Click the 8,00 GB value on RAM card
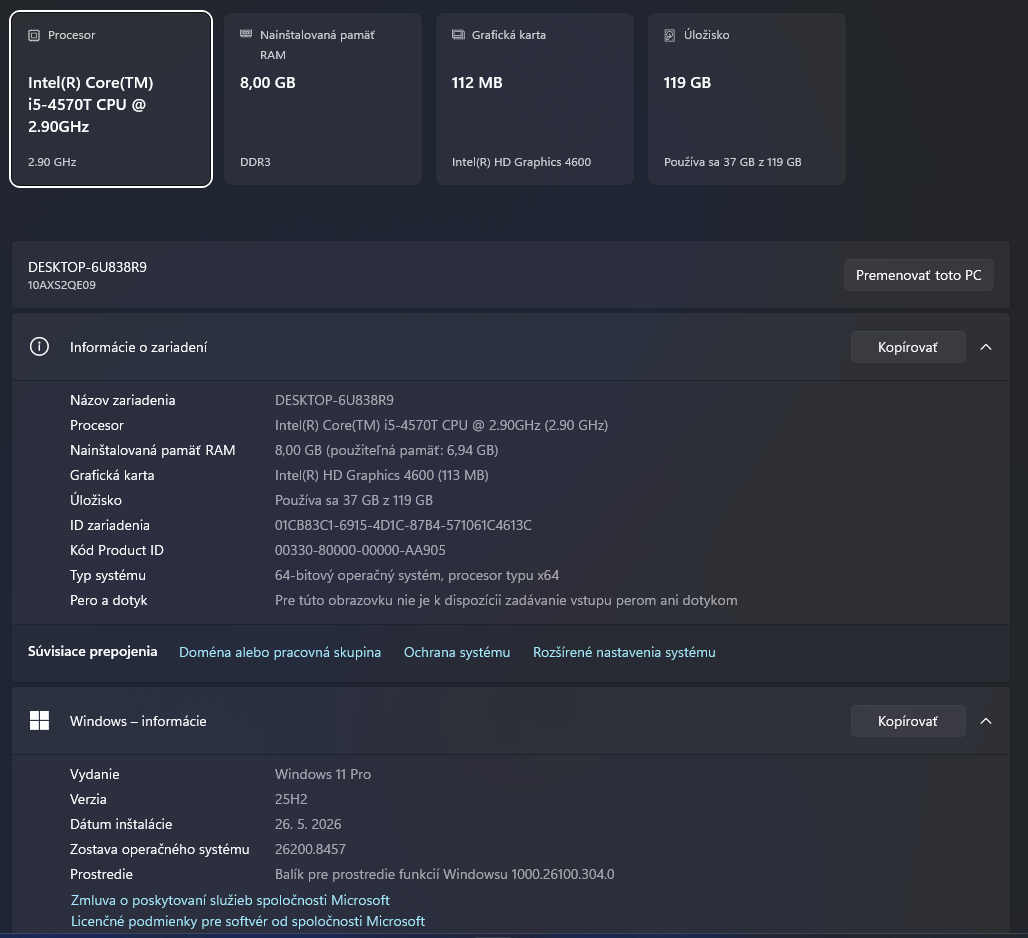Viewport: 1028px width, 938px height. 267,83
